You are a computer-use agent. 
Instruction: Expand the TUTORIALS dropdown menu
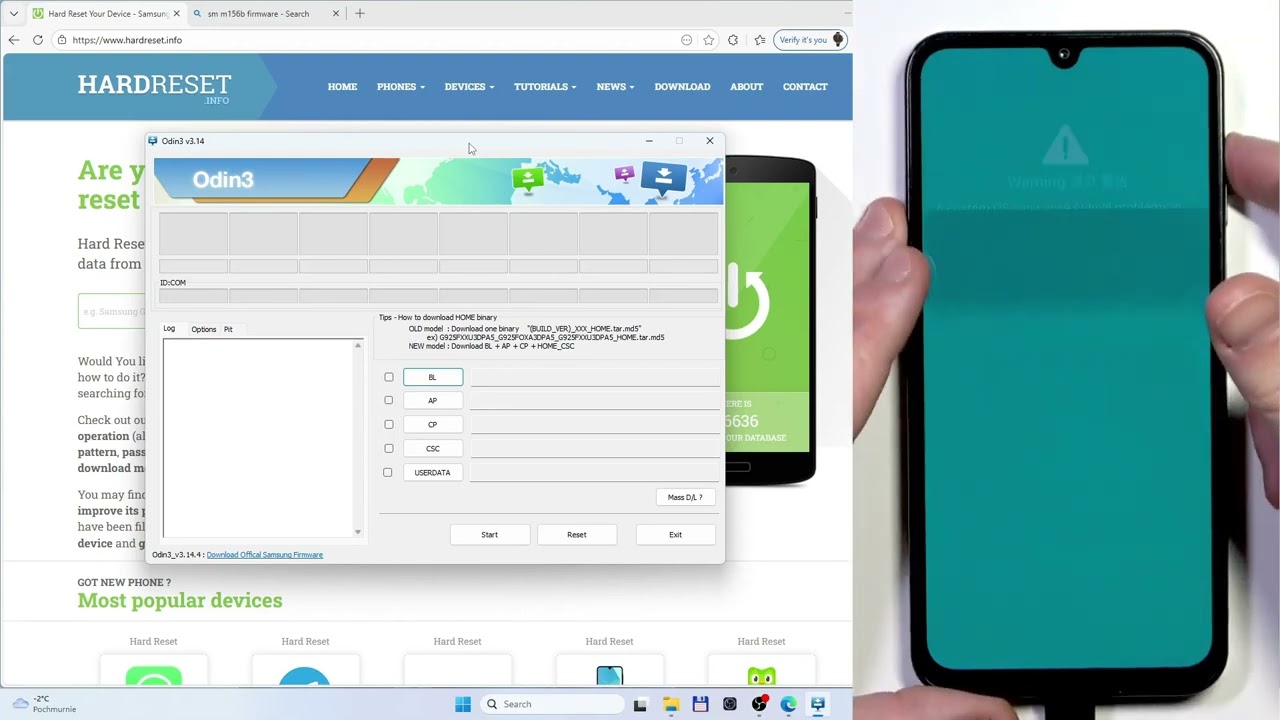(x=545, y=87)
